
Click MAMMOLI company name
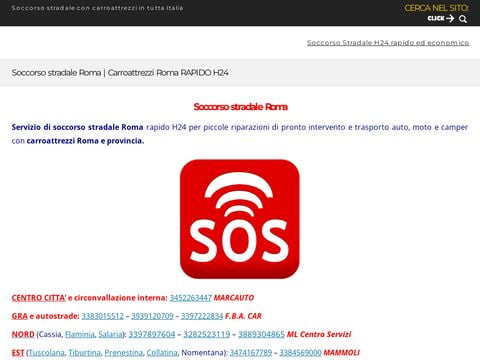[341, 352]
